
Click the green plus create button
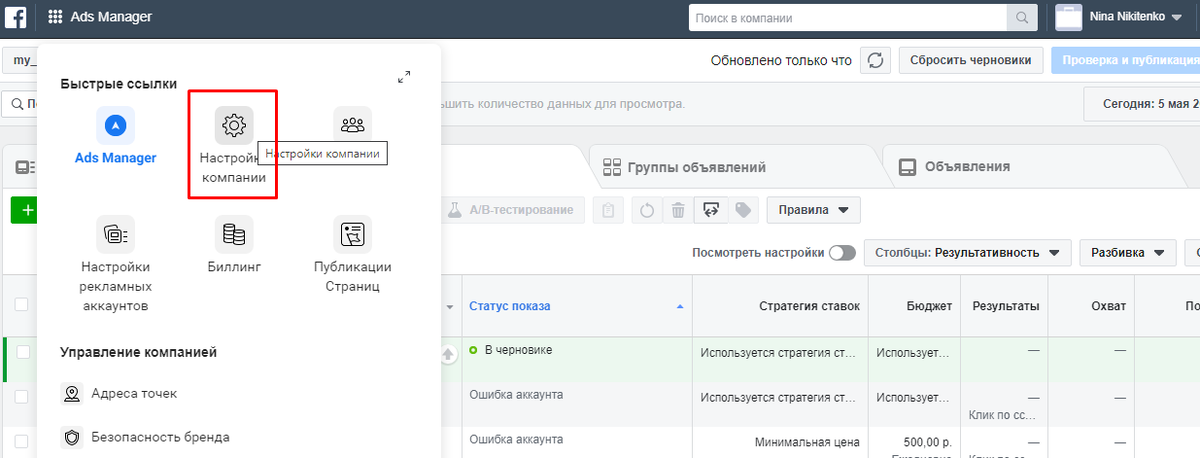(25, 210)
